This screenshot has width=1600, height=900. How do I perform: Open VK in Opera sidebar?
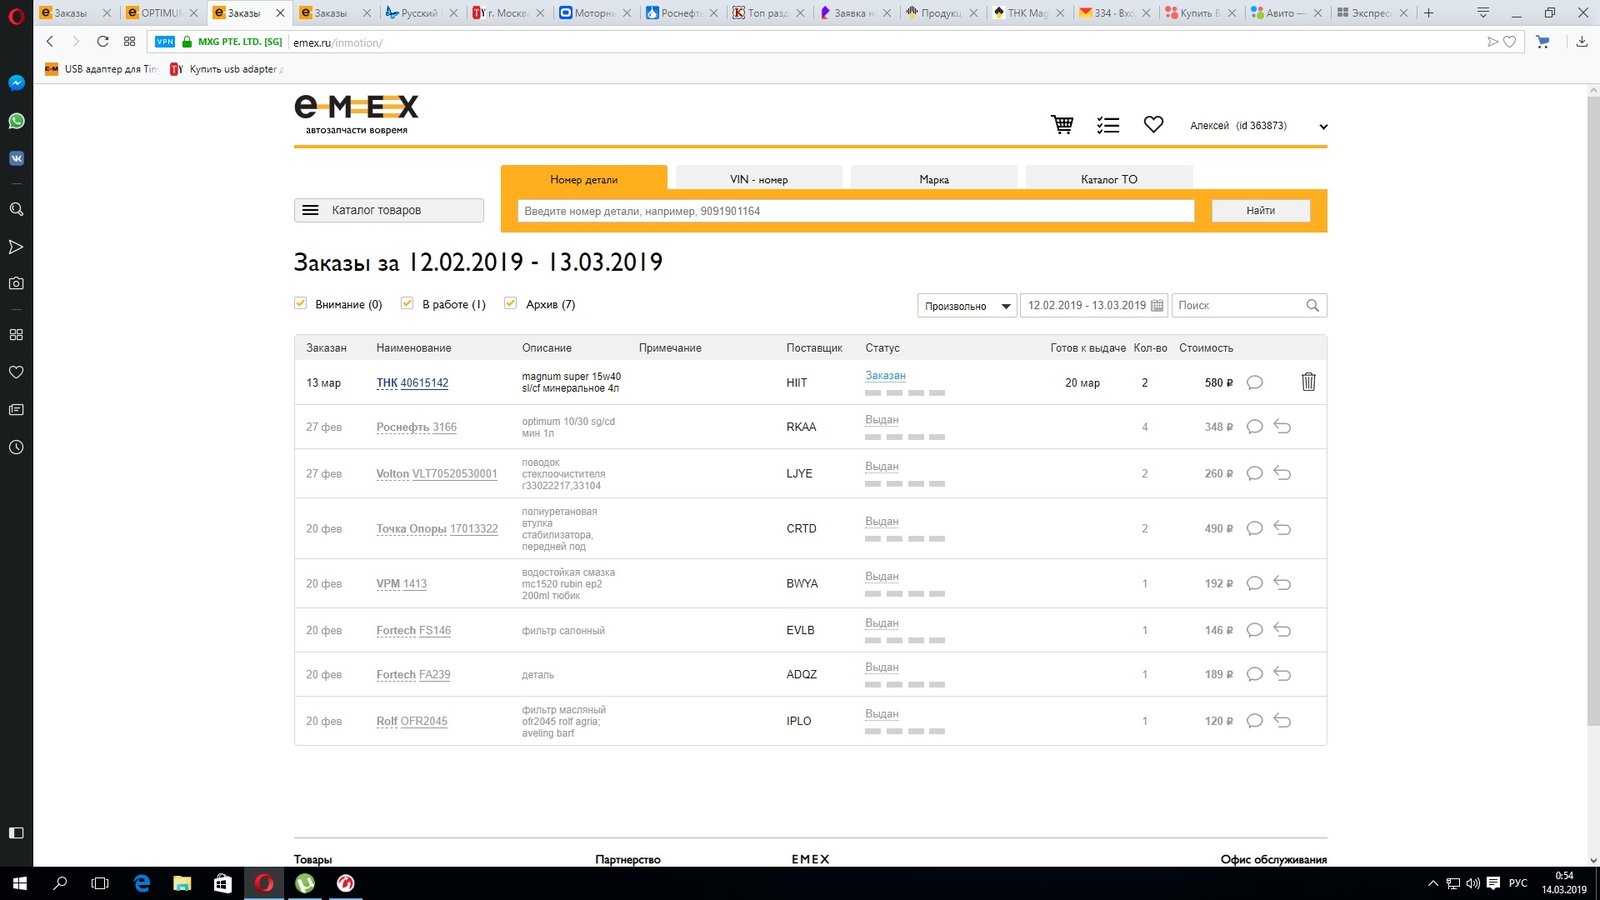coord(16,158)
